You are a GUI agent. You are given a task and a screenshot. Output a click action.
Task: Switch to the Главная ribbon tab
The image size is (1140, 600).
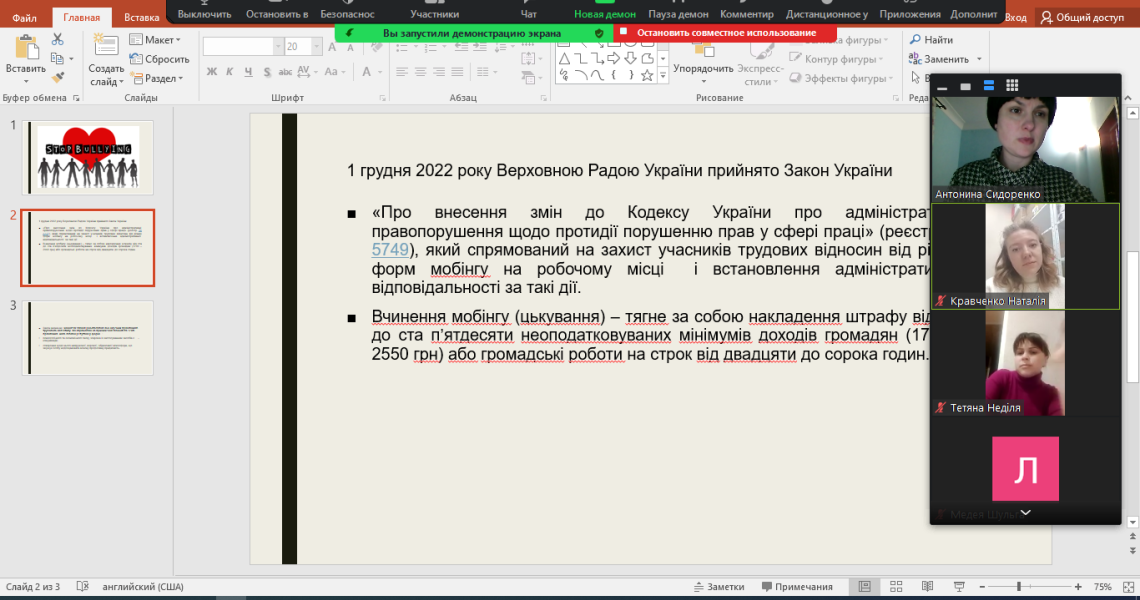coord(81,17)
